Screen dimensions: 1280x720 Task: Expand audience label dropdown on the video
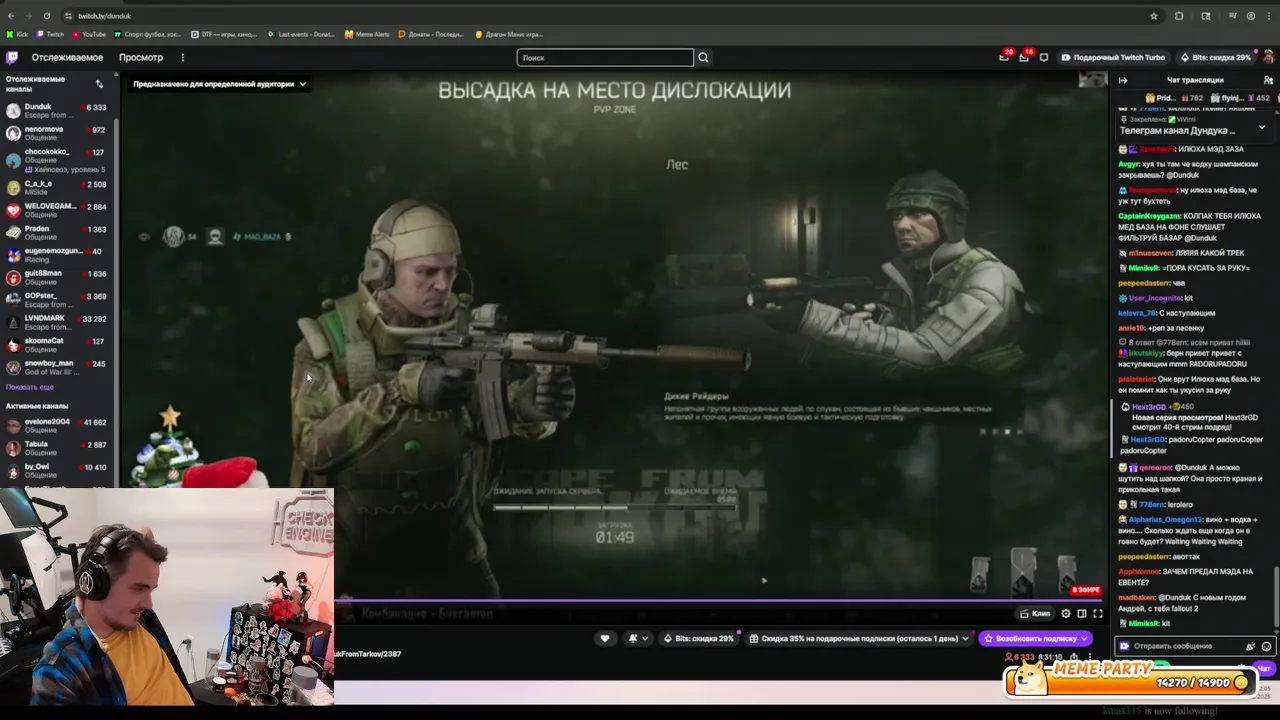point(219,84)
